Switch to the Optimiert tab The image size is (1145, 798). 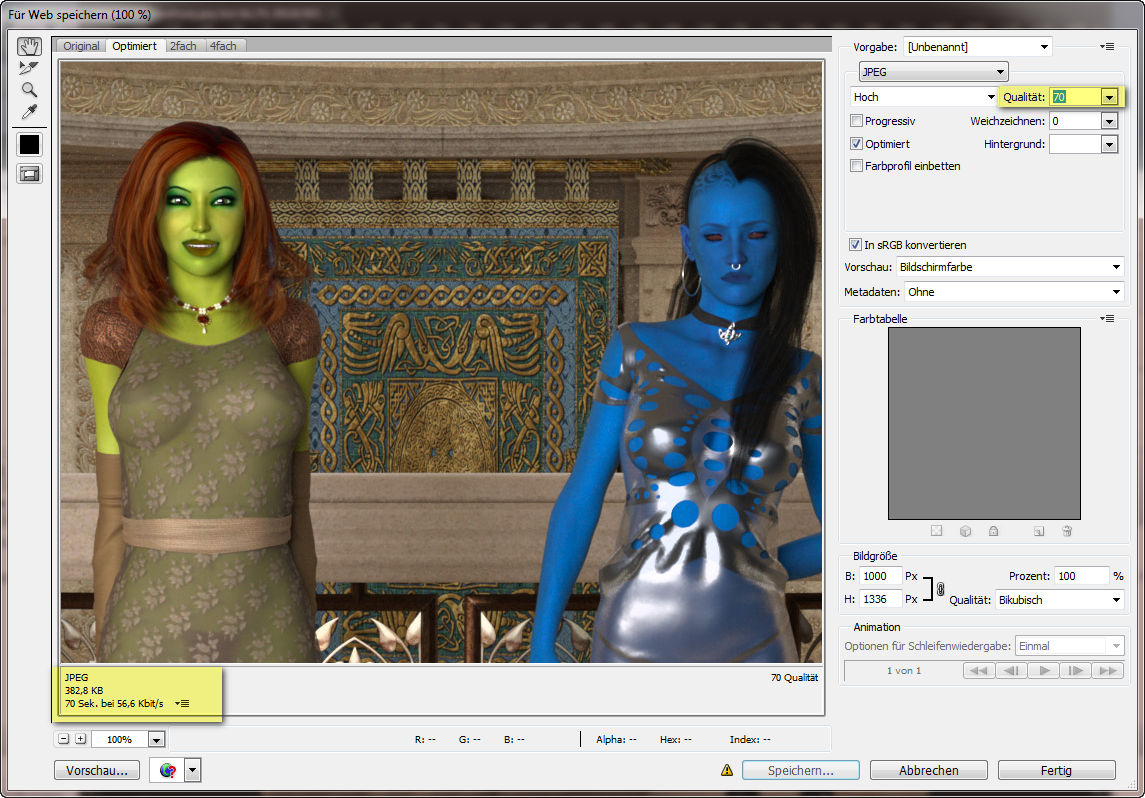point(134,46)
